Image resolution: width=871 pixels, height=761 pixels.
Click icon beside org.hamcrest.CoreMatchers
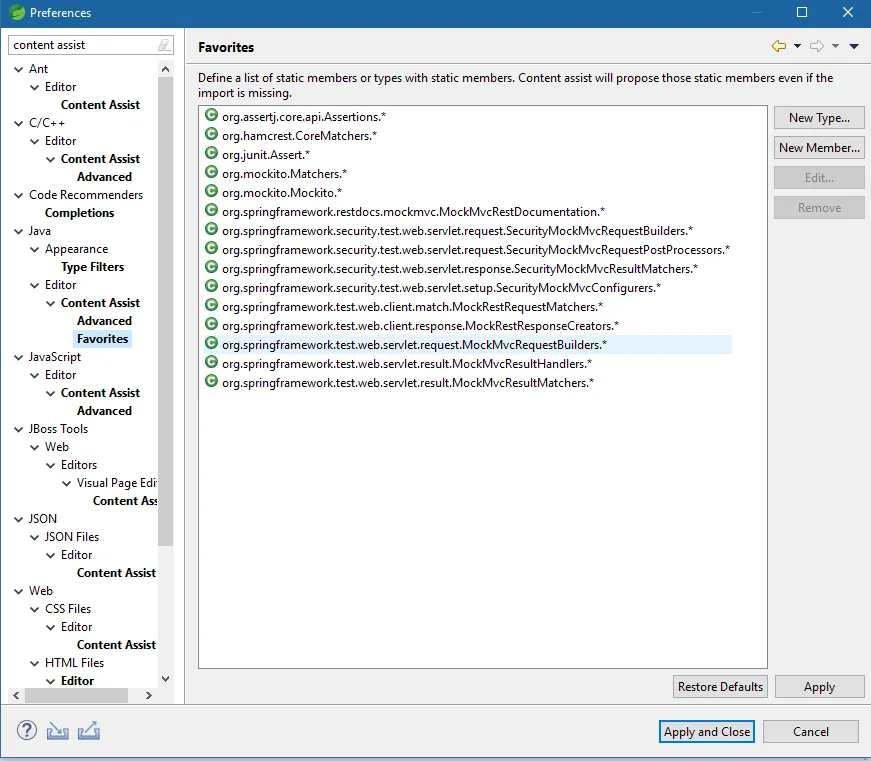pyautogui.click(x=211, y=134)
